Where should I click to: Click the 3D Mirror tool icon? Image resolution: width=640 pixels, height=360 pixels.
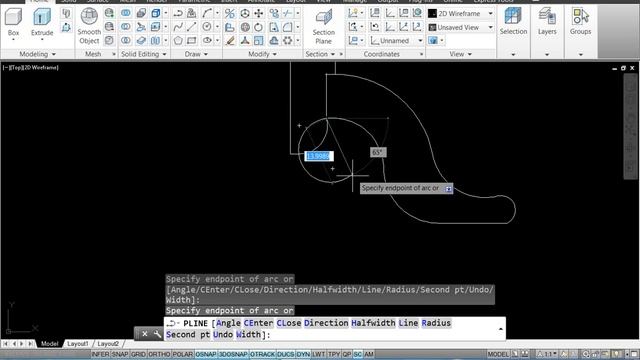[x=230, y=13]
